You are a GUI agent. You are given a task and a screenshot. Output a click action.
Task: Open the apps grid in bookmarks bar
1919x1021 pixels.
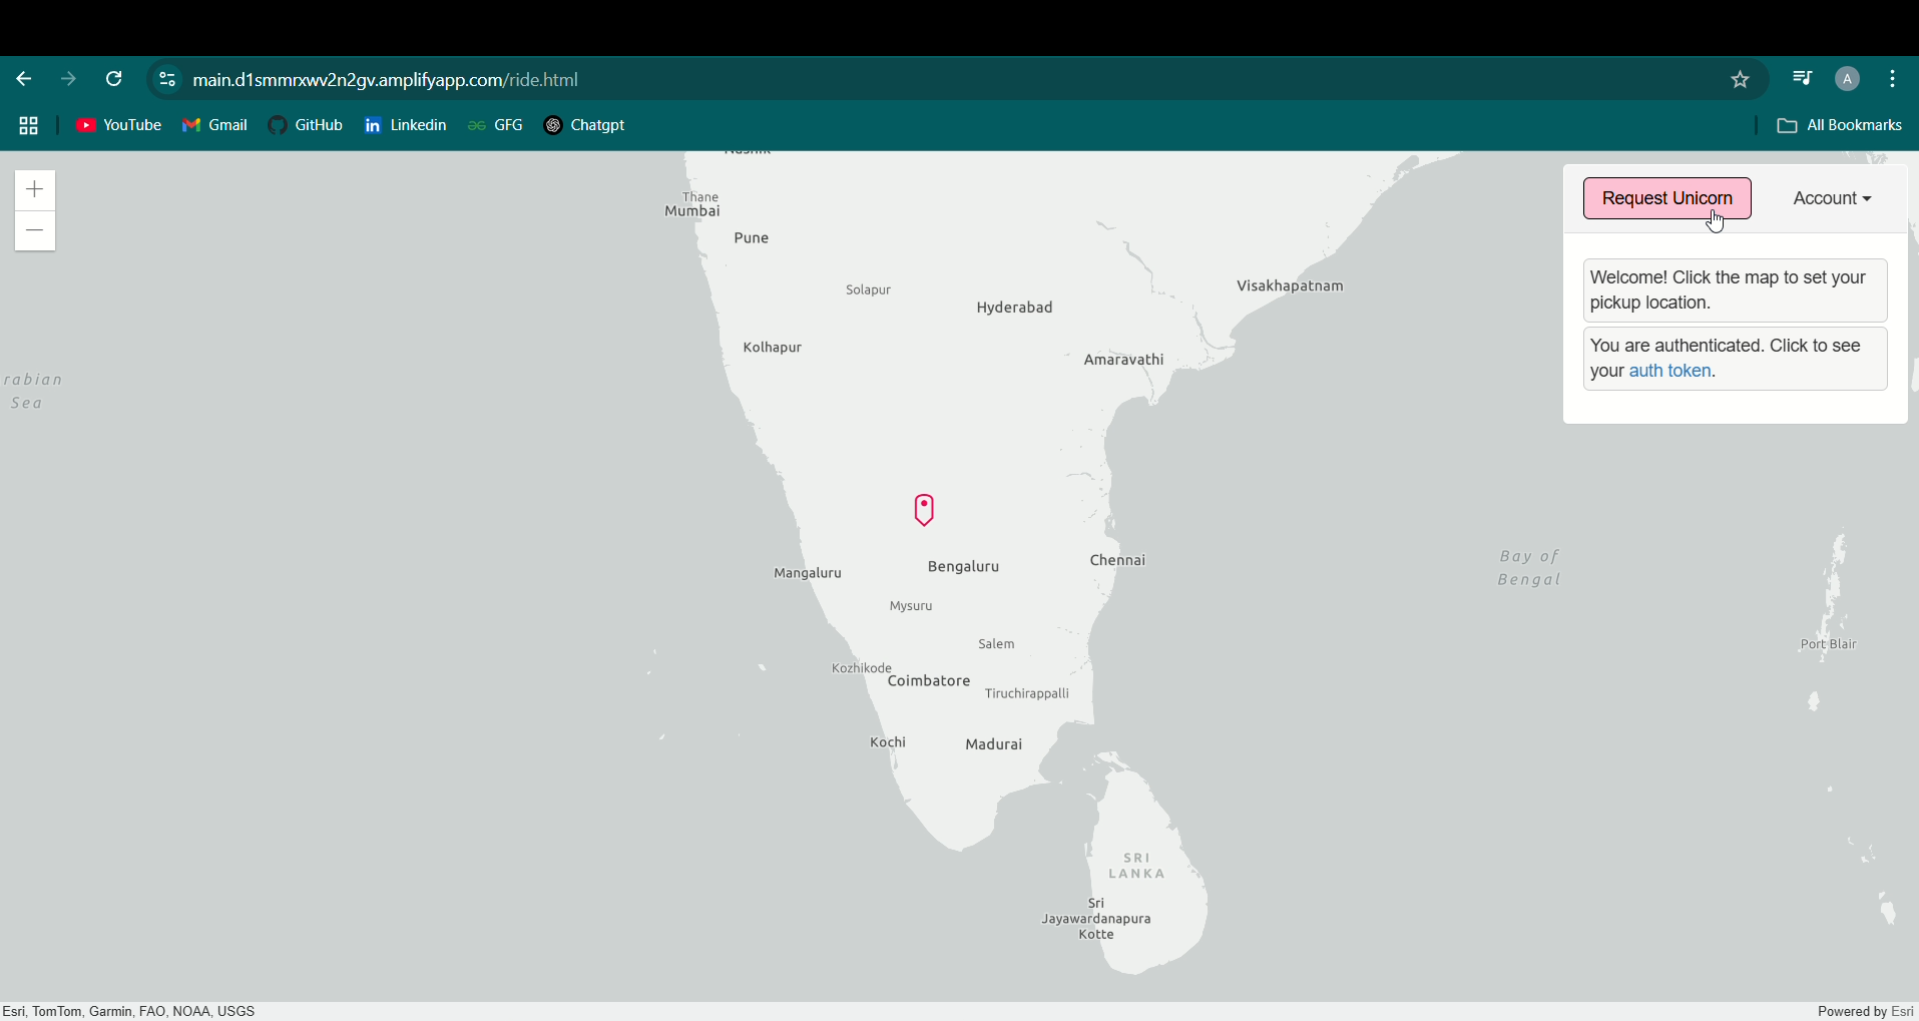(29, 126)
